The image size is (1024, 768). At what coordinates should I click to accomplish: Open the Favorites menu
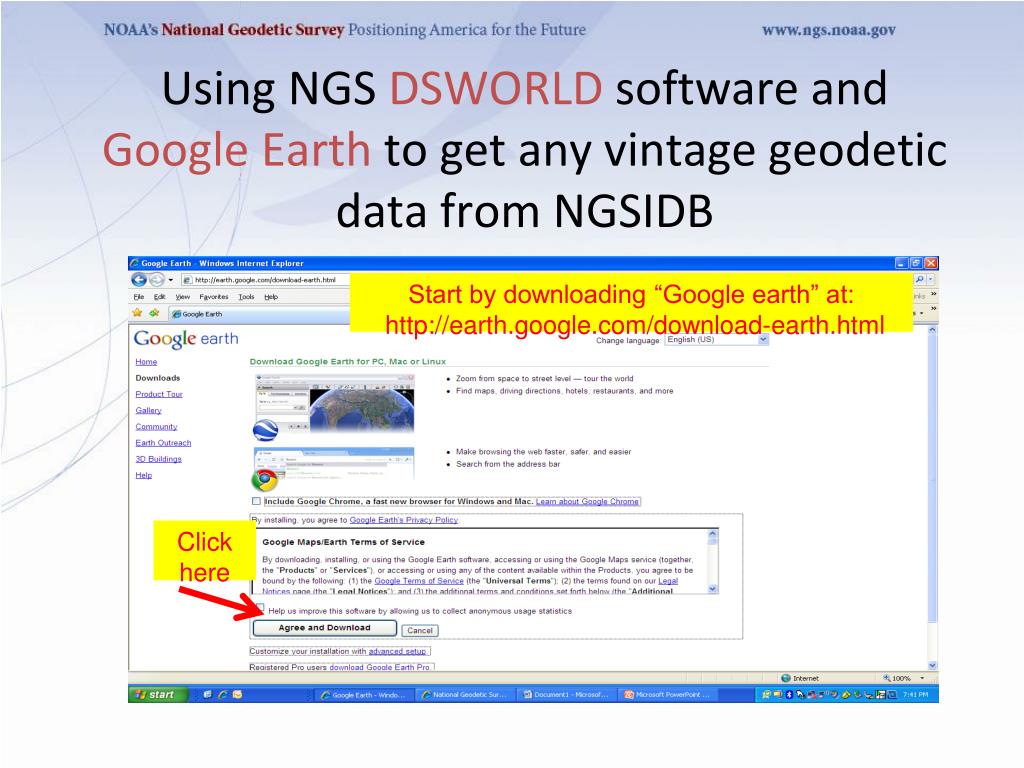[x=214, y=296]
